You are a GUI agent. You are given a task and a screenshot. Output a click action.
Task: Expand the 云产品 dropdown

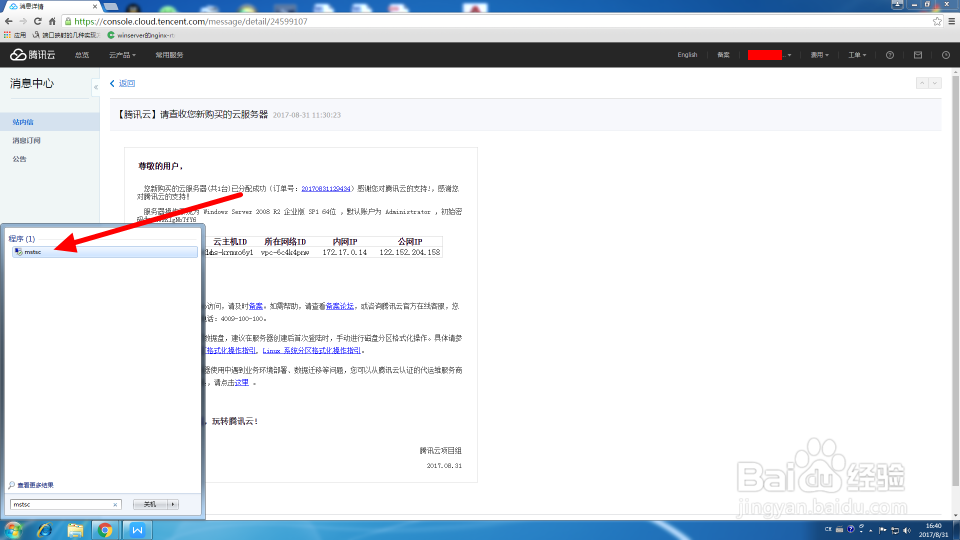[122, 55]
